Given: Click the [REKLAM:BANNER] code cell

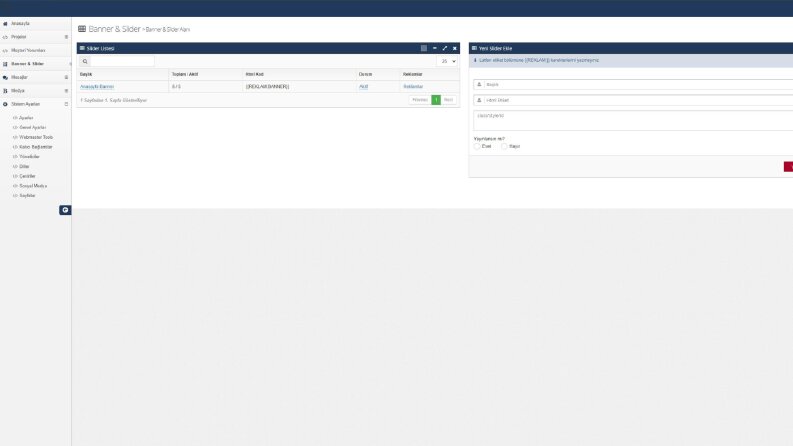Looking at the screenshot, I should click(x=268, y=87).
